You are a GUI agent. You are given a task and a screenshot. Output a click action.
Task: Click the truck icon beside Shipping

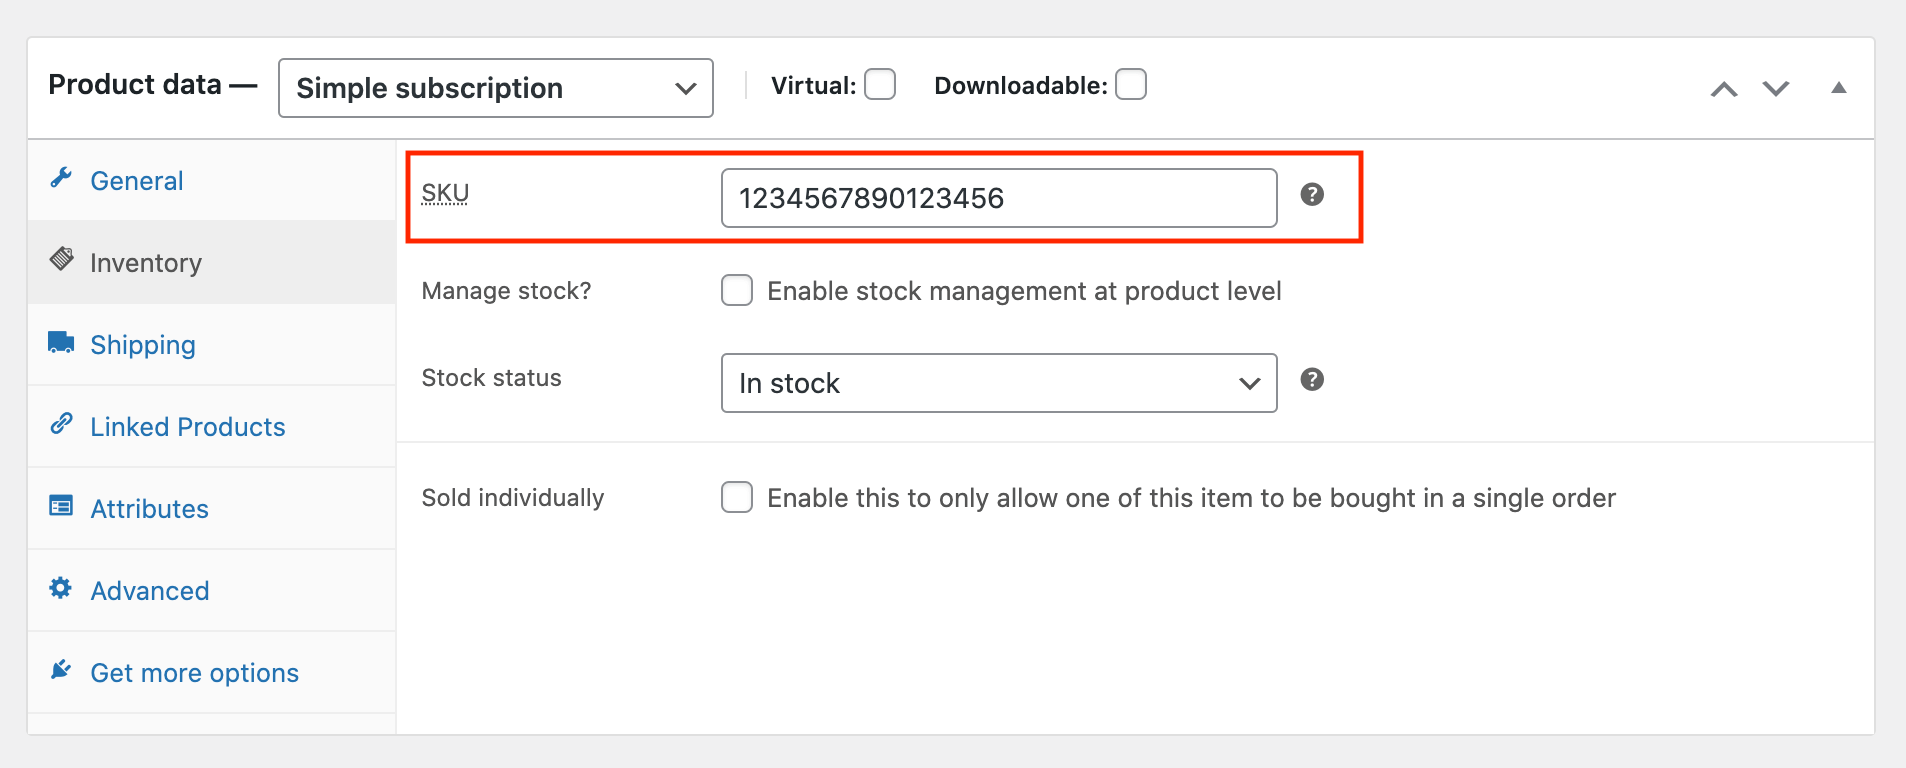[61, 342]
